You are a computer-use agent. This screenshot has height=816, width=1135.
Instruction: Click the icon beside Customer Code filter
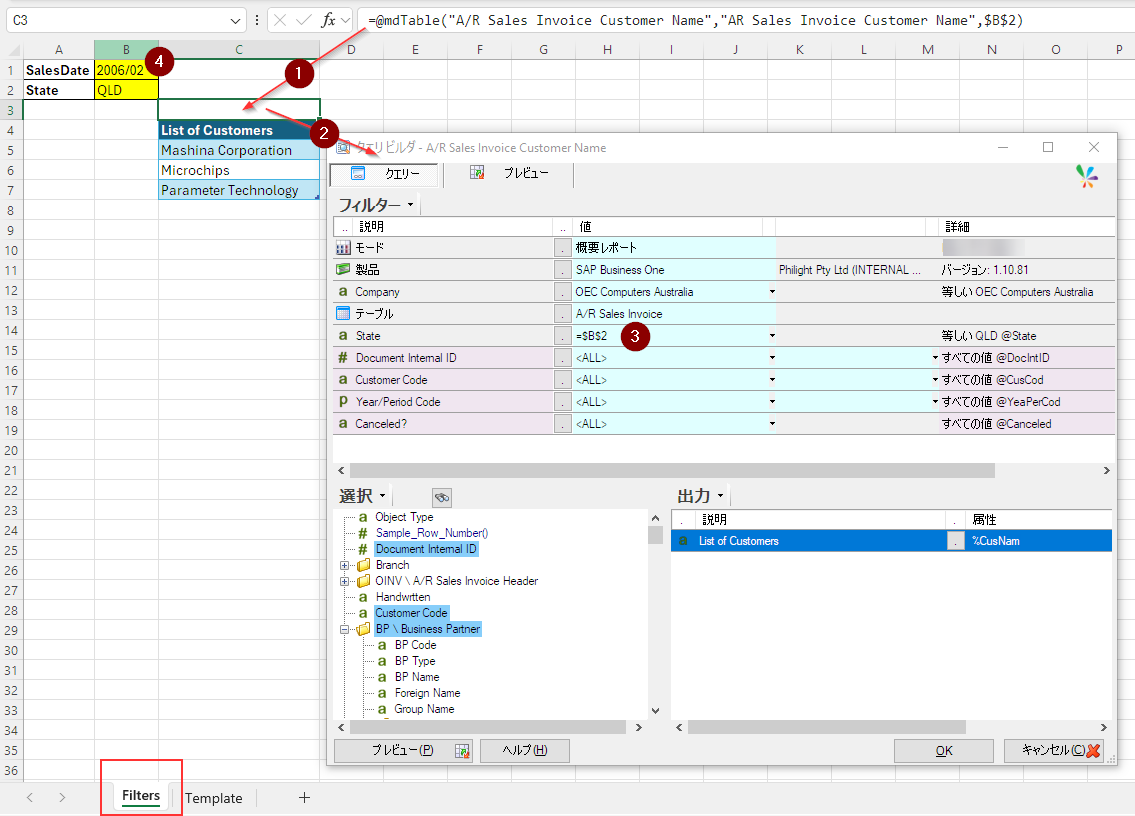tap(343, 379)
